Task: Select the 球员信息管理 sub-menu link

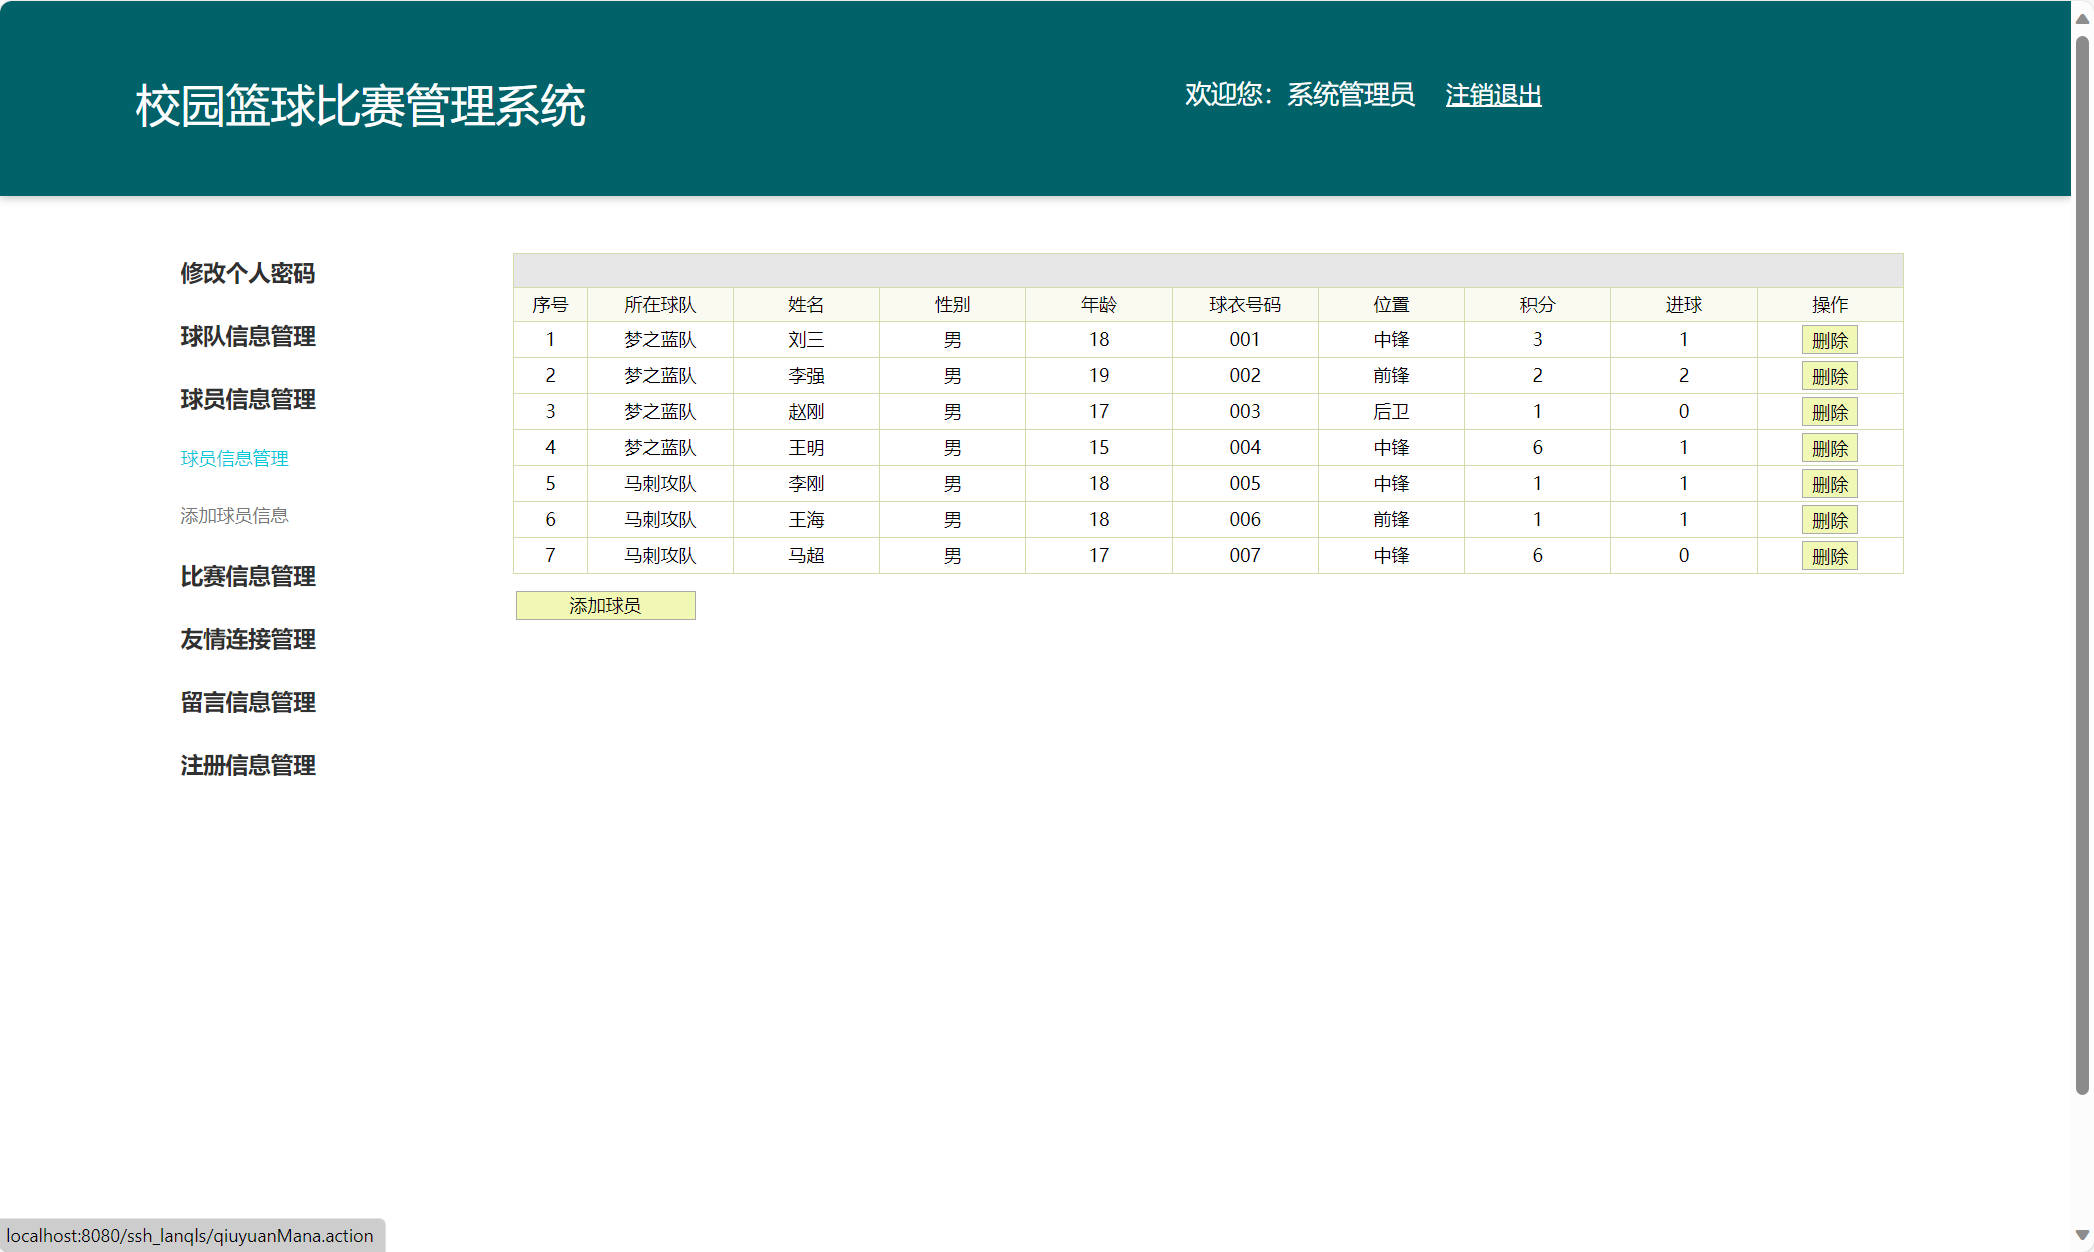Action: click(x=233, y=458)
